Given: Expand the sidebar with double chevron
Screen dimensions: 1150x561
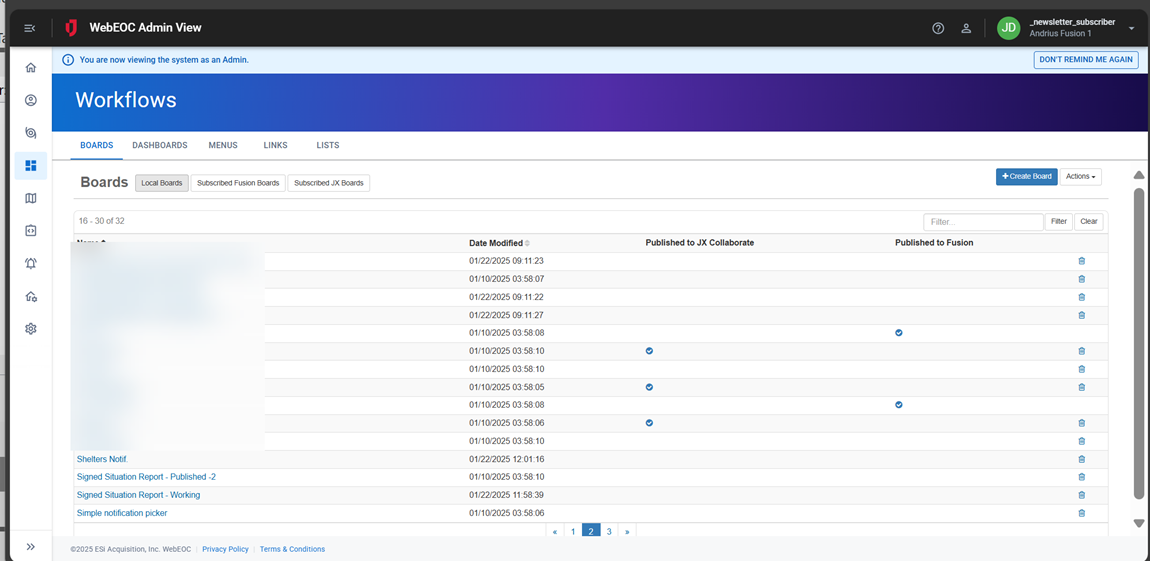Looking at the screenshot, I should [x=31, y=547].
